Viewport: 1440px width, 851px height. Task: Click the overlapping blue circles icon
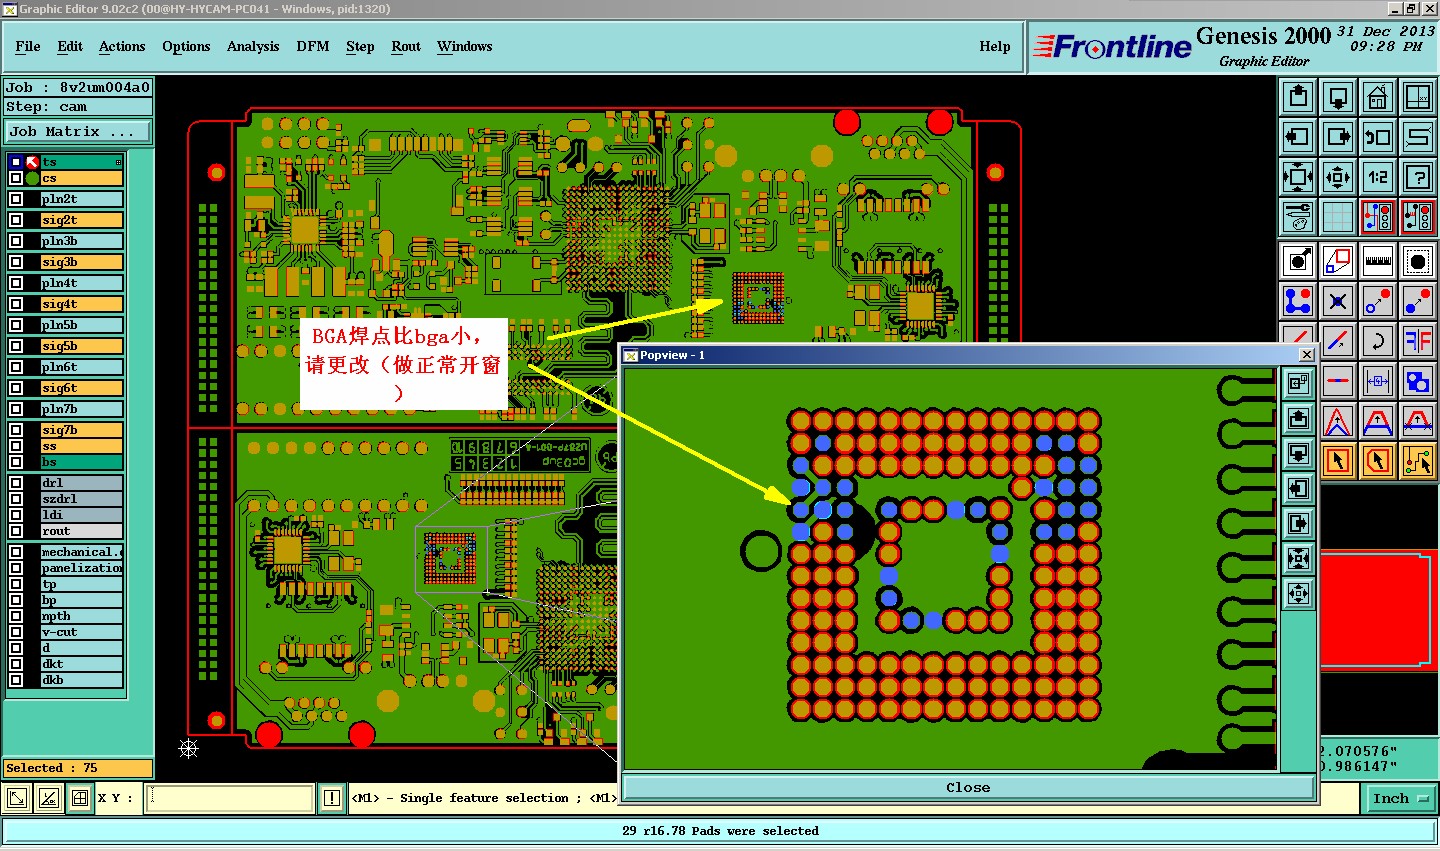tap(1418, 381)
